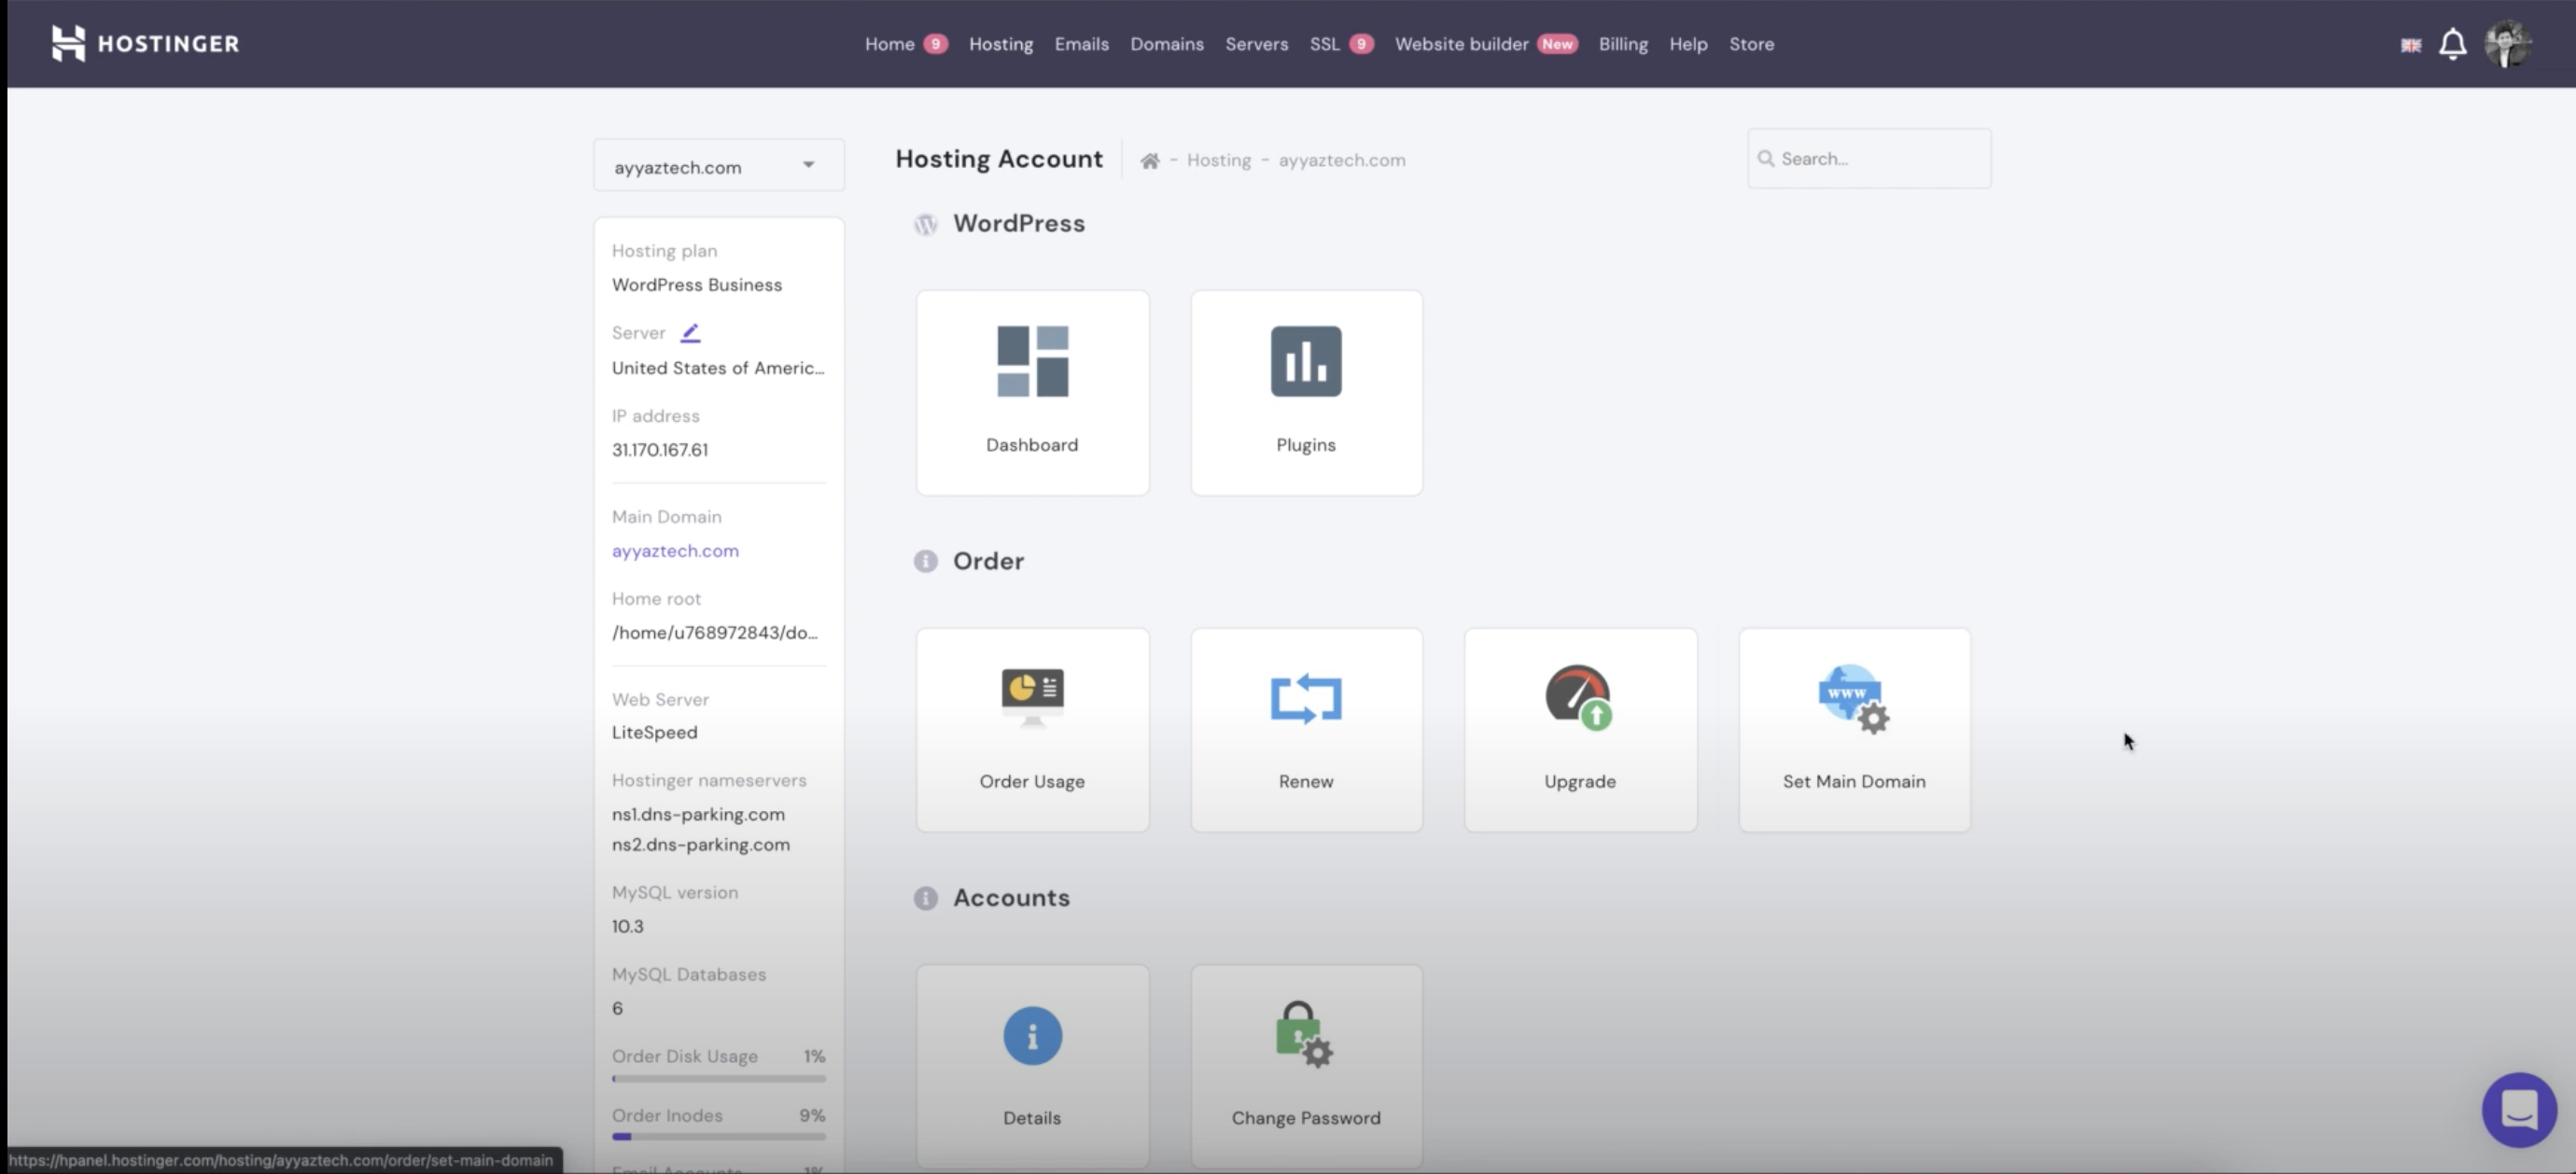
Task: Expand the ayyaztech.com domain dropdown
Action: [718, 166]
